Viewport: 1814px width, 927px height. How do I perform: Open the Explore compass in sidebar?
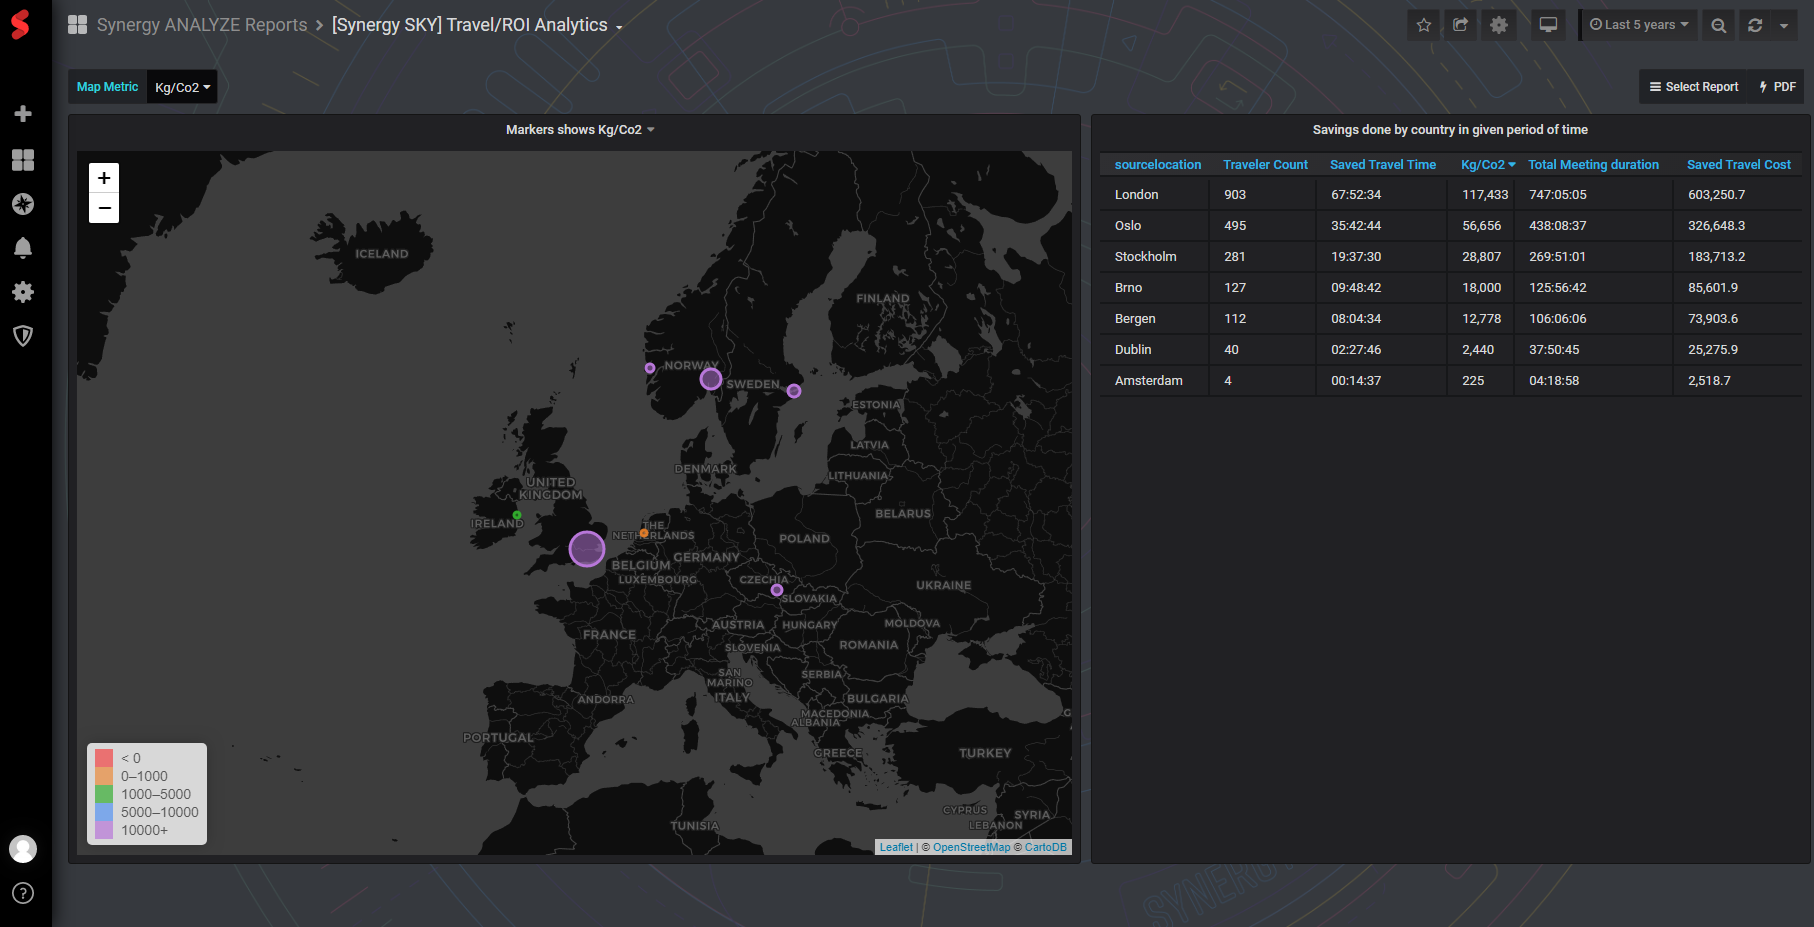click(23, 204)
